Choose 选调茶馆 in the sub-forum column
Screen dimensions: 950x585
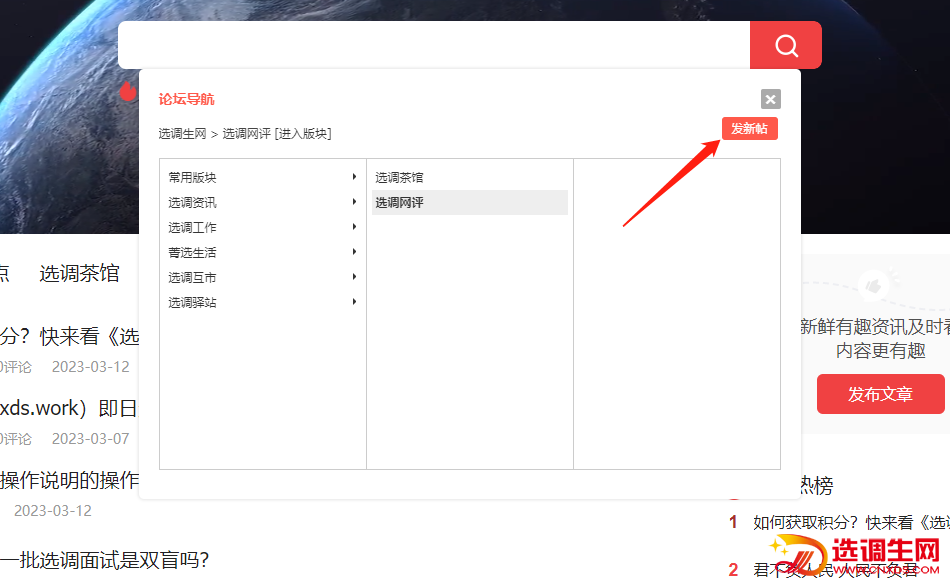[x=399, y=177]
